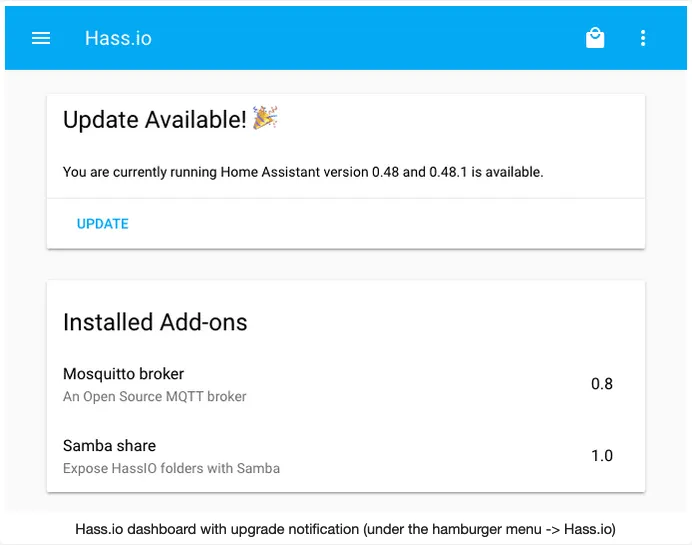
Task: Click 'Expose HassIO folders with Samba' description
Action: click(171, 468)
